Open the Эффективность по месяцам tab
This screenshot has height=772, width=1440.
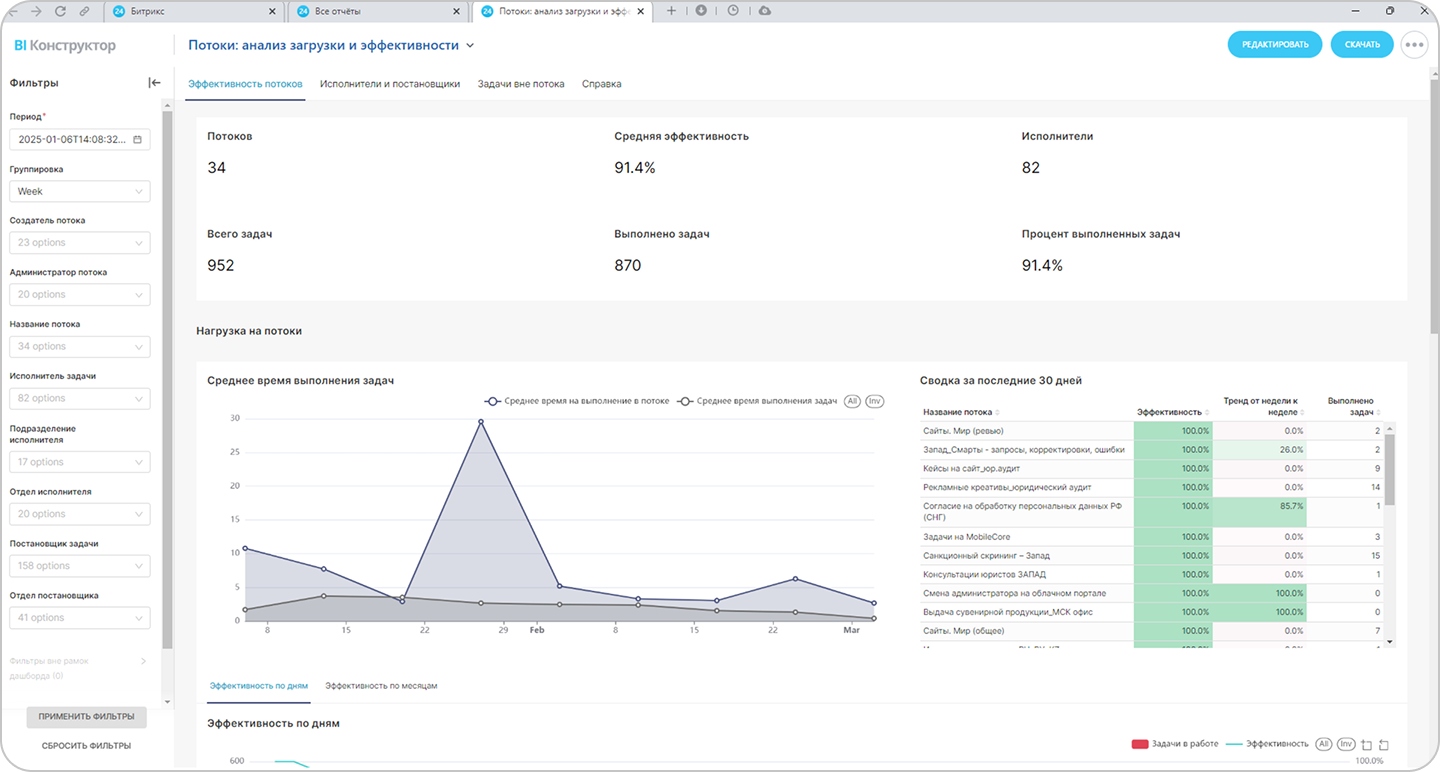pos(381,686)
